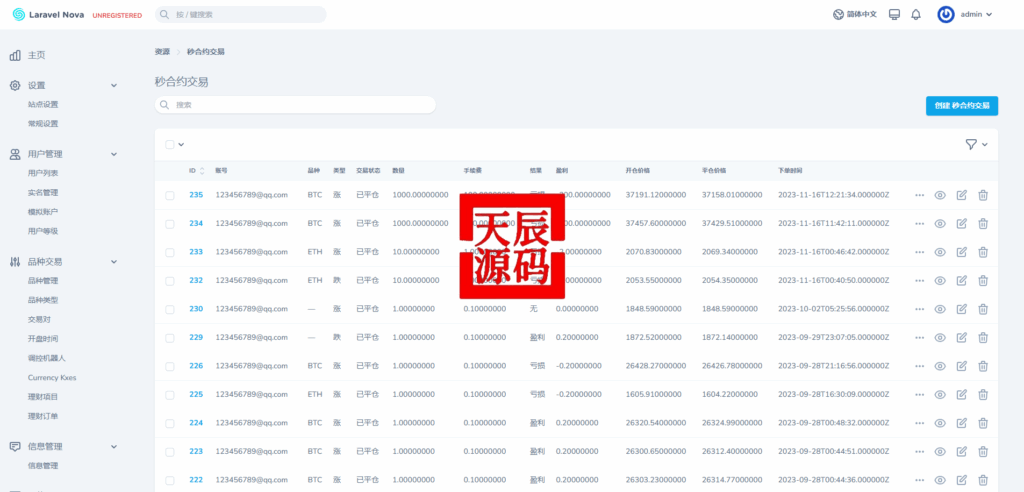Open 站点设置 in sidebar
The height and width of the screenshot is (492, 1024).
pos(43,105)
